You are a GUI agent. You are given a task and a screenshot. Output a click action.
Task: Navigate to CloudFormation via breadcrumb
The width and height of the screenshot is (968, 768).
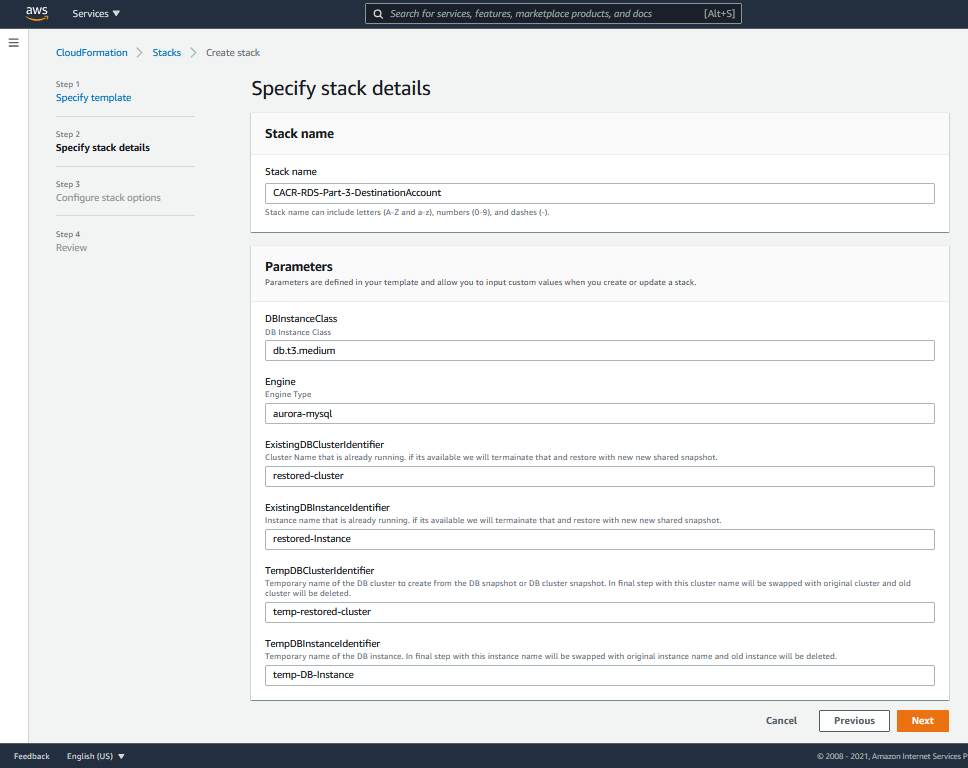[91, 52]
